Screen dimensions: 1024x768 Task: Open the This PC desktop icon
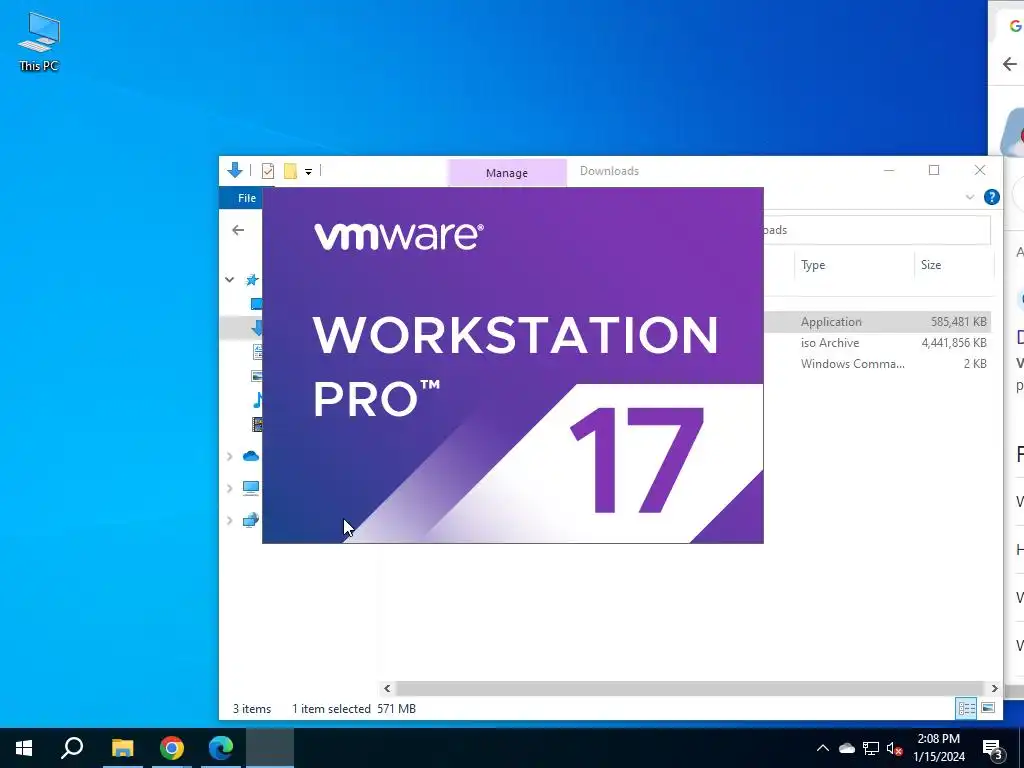[39, 40]
